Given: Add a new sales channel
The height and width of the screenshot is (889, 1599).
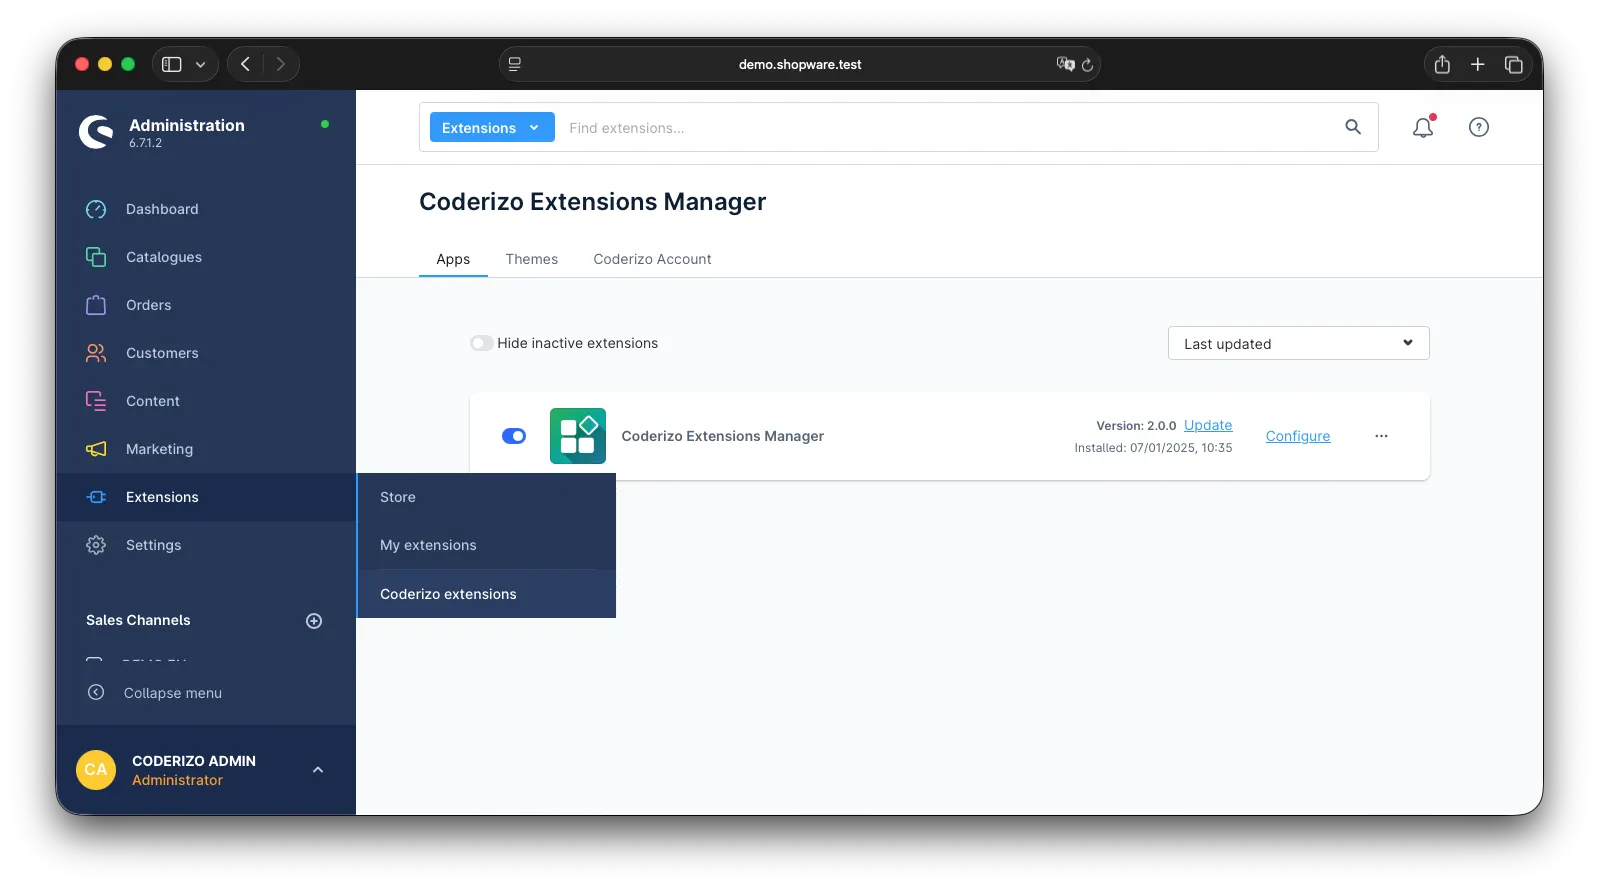Looking at the screenshot, I should click(314, 621).
